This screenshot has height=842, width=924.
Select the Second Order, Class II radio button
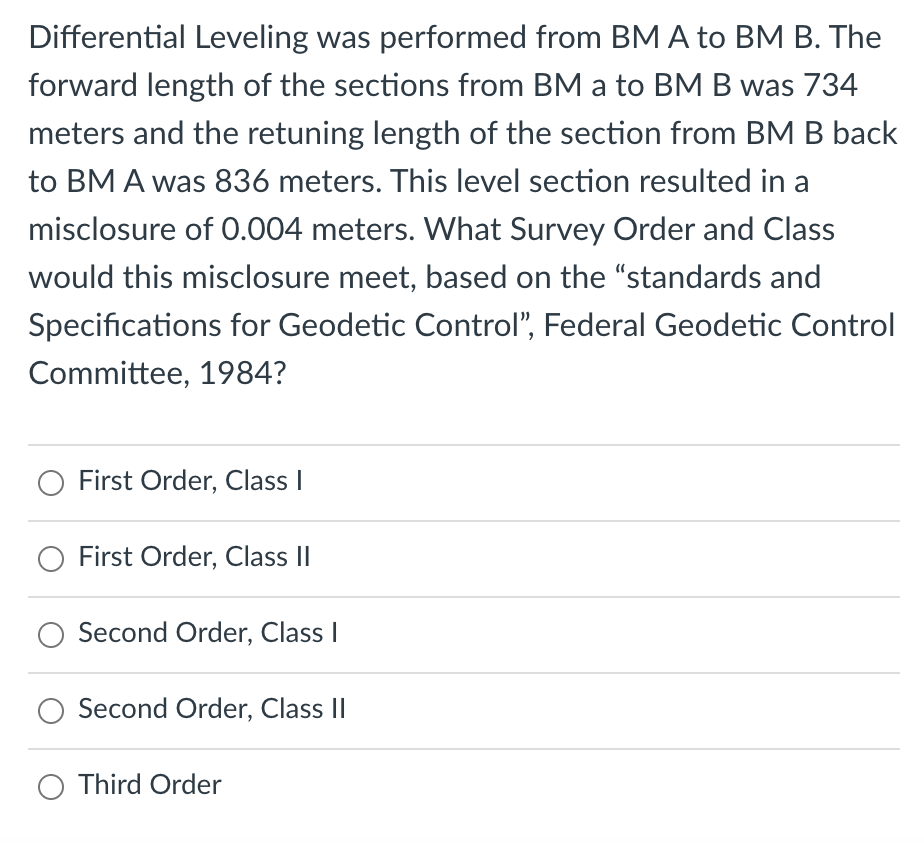(50, 710)
